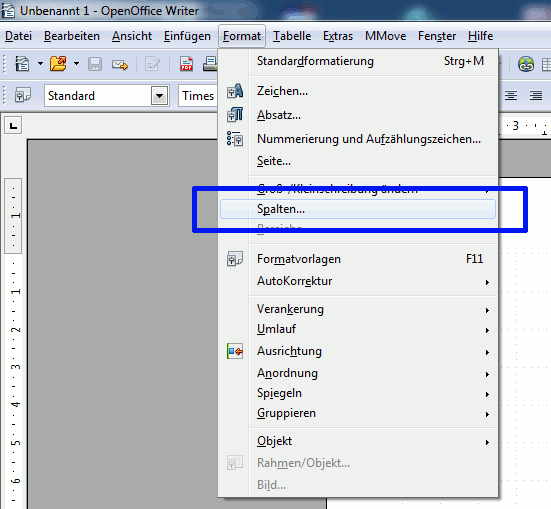Click the email document envelope icon
The width and height of the screenshot is (551, 509).
[120, 65]
